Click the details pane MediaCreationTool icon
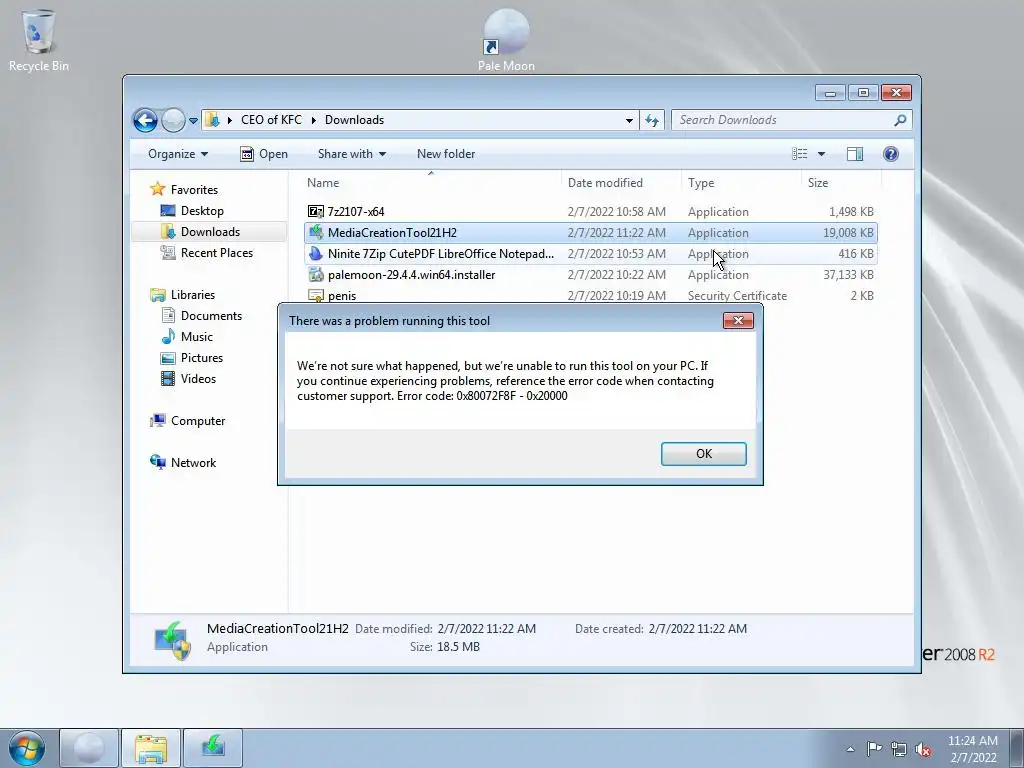The height and width of the screenshot is (768, 1024). point(172,639)
